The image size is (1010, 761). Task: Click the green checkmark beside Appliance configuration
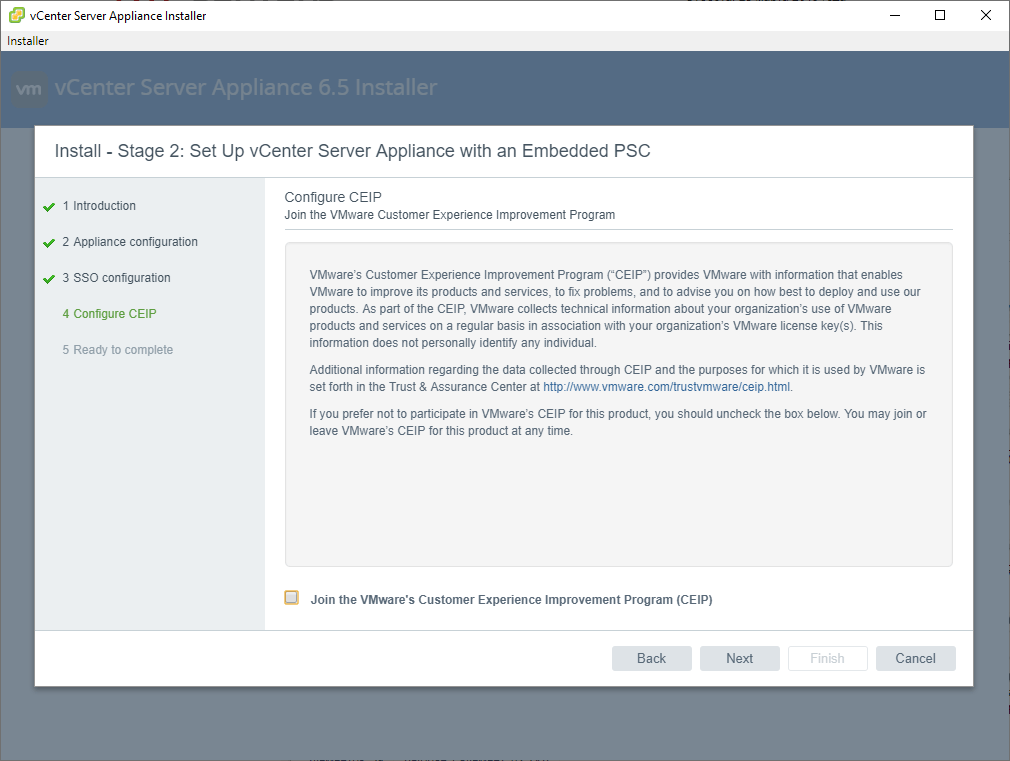(x=49, y=243)
